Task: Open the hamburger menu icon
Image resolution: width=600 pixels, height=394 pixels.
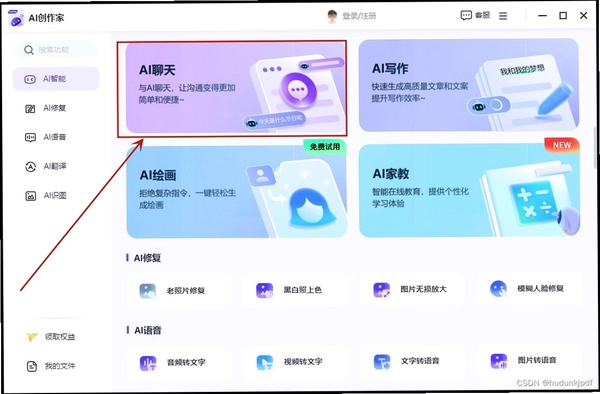Action: (x=503, y=16)
